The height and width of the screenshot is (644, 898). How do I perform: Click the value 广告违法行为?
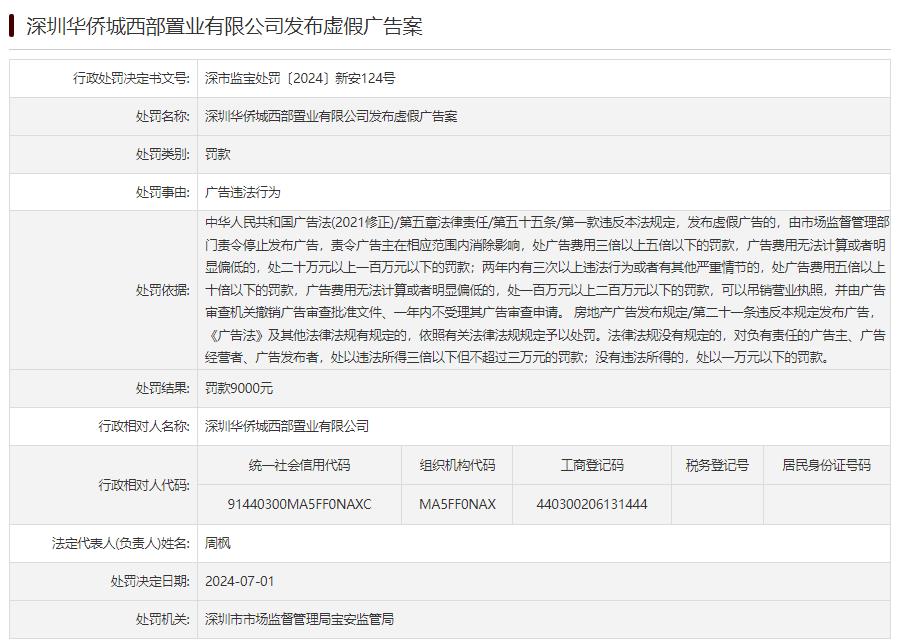pos(243,193)
